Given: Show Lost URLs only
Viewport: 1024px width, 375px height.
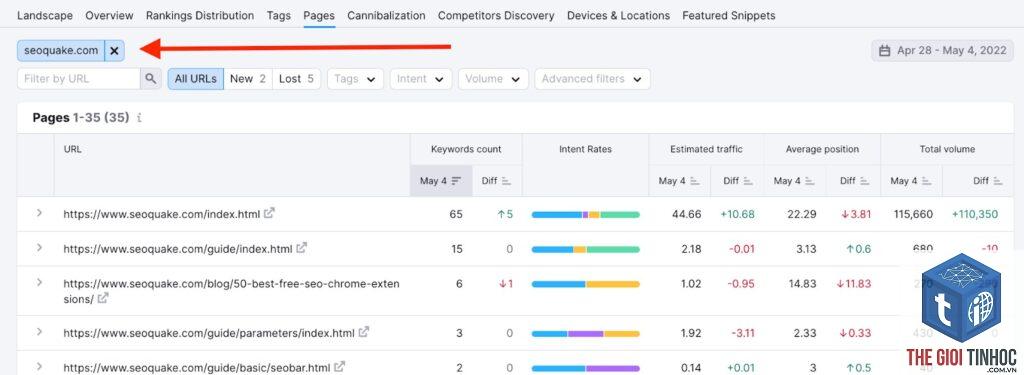Looking at the screenshot, I should 296,78.
